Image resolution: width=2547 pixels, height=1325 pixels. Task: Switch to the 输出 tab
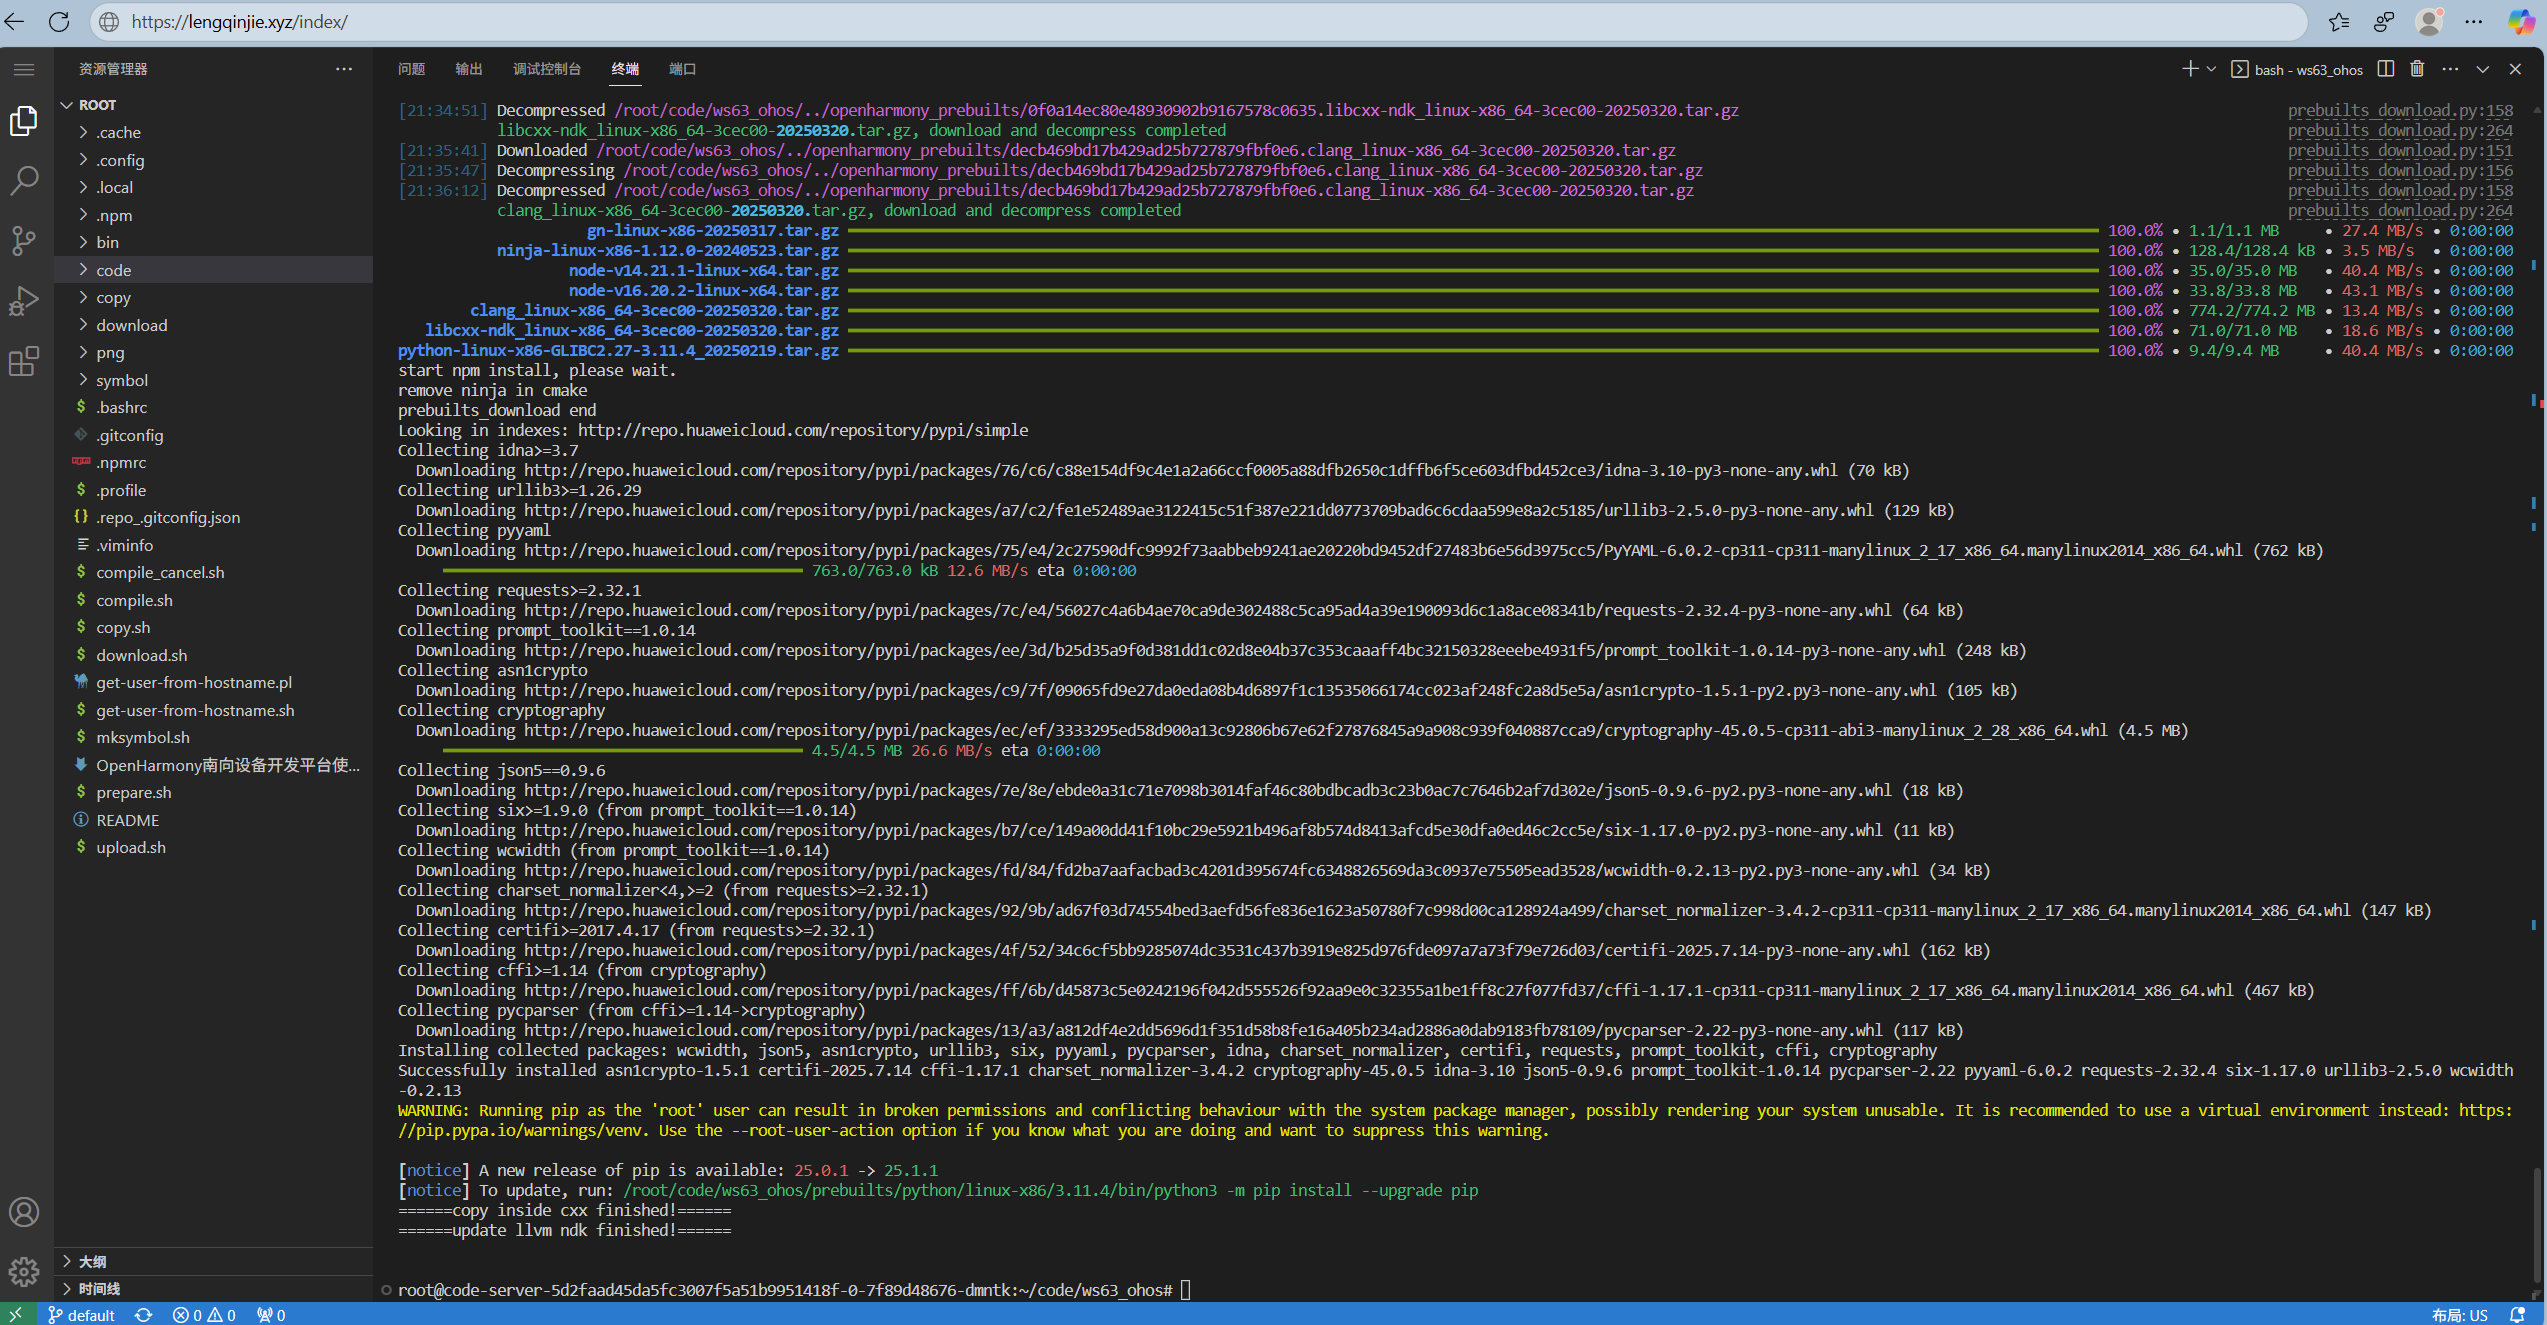[x=468, y=69]
